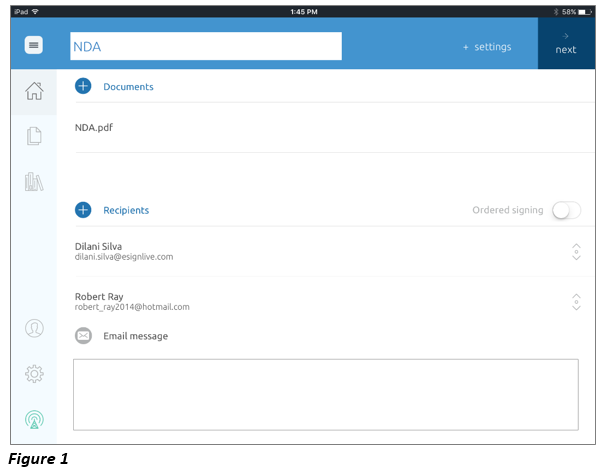Open the hamburger menu button
The height and width of the screenshot is (471, 608).
pos(34,45)
